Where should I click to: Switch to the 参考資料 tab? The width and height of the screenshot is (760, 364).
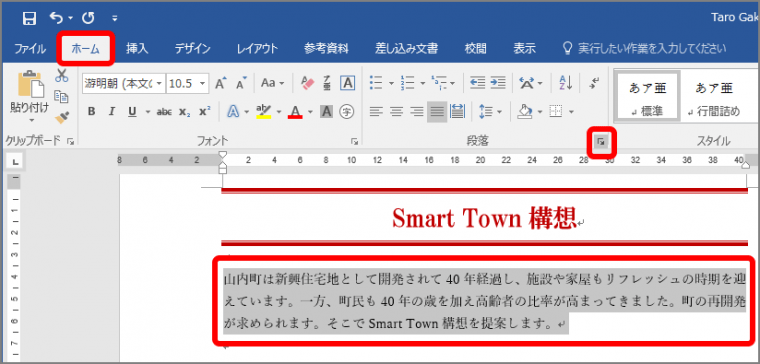pyautogui.click(x=326, y=48)
